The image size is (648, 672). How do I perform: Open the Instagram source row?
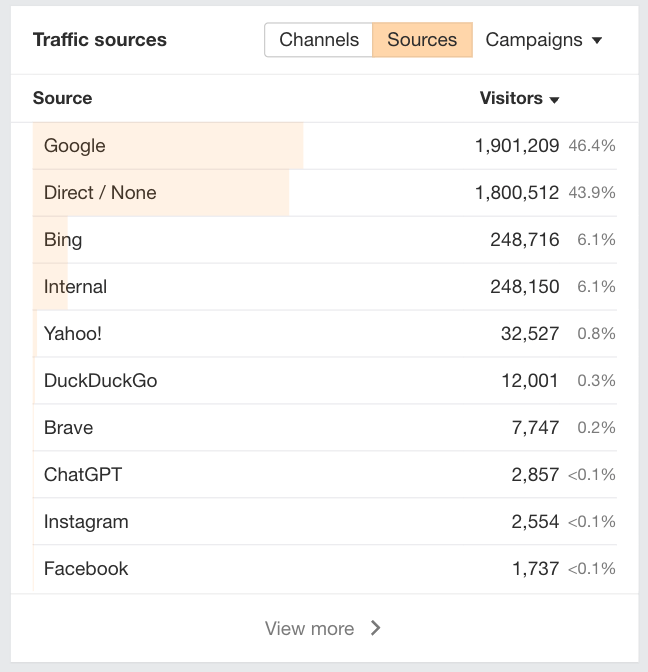(x=86, y=522)
